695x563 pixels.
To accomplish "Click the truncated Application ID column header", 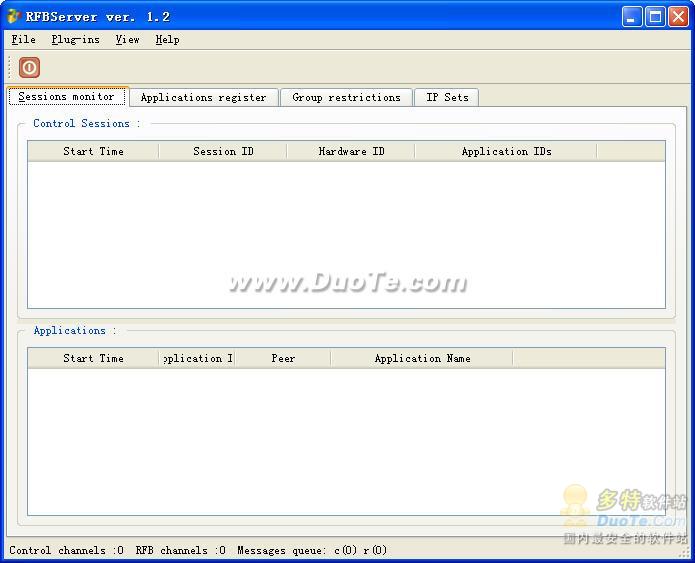I will click(x=197, y=358).
